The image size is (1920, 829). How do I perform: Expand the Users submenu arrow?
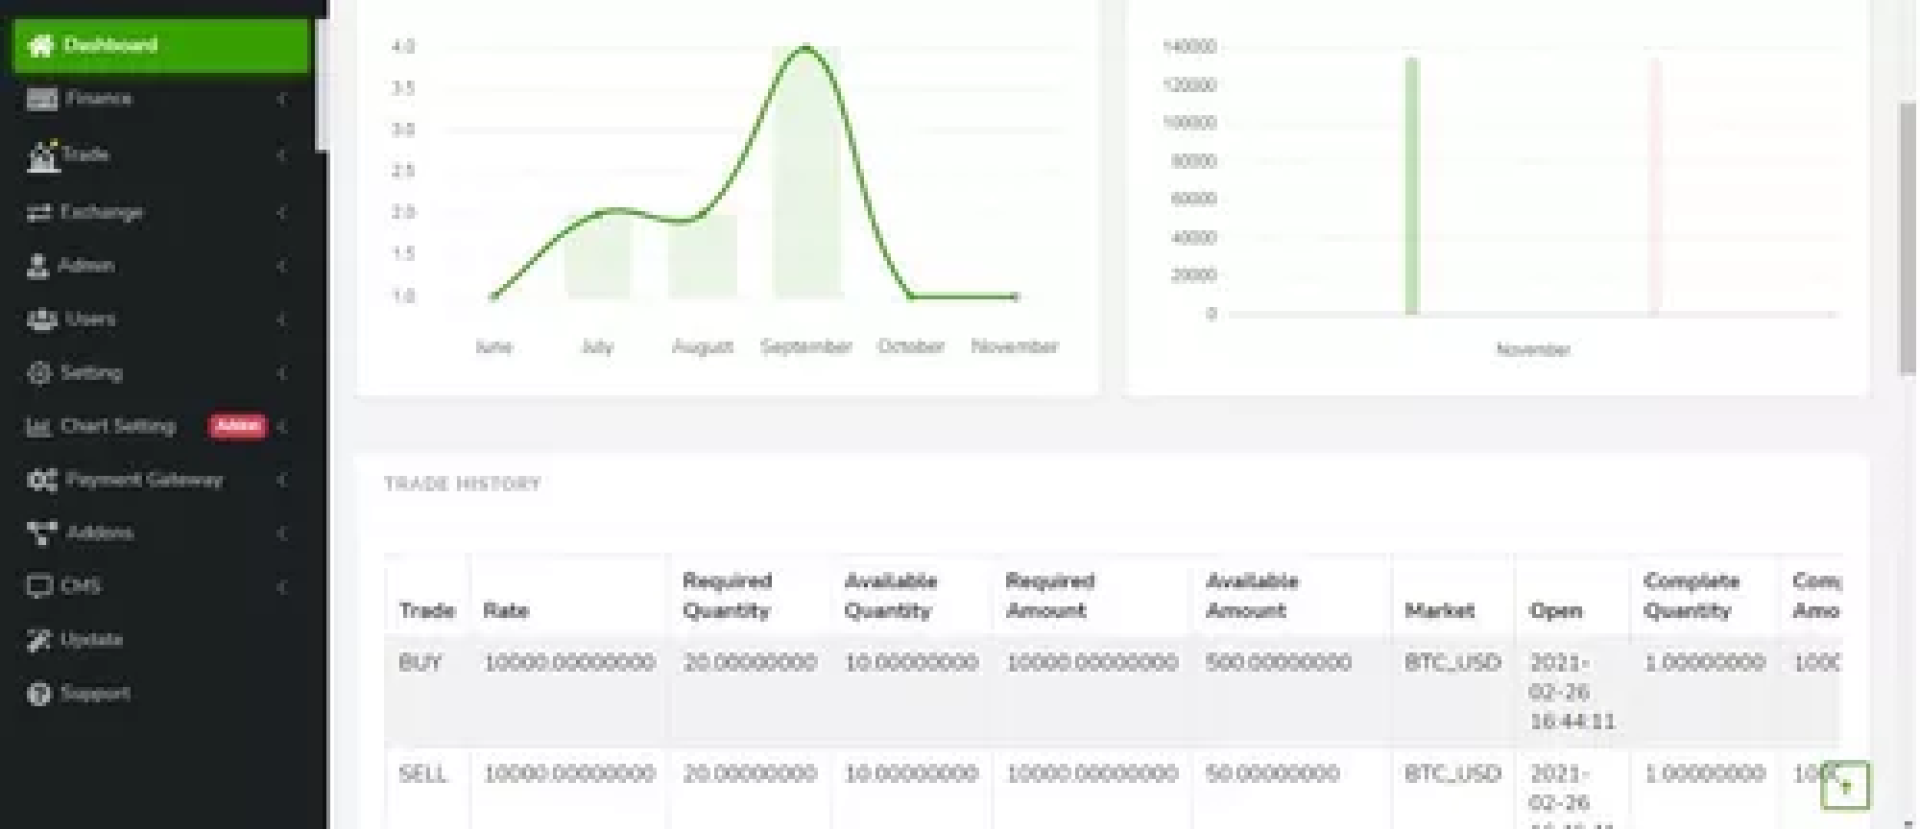click(282, 320)
